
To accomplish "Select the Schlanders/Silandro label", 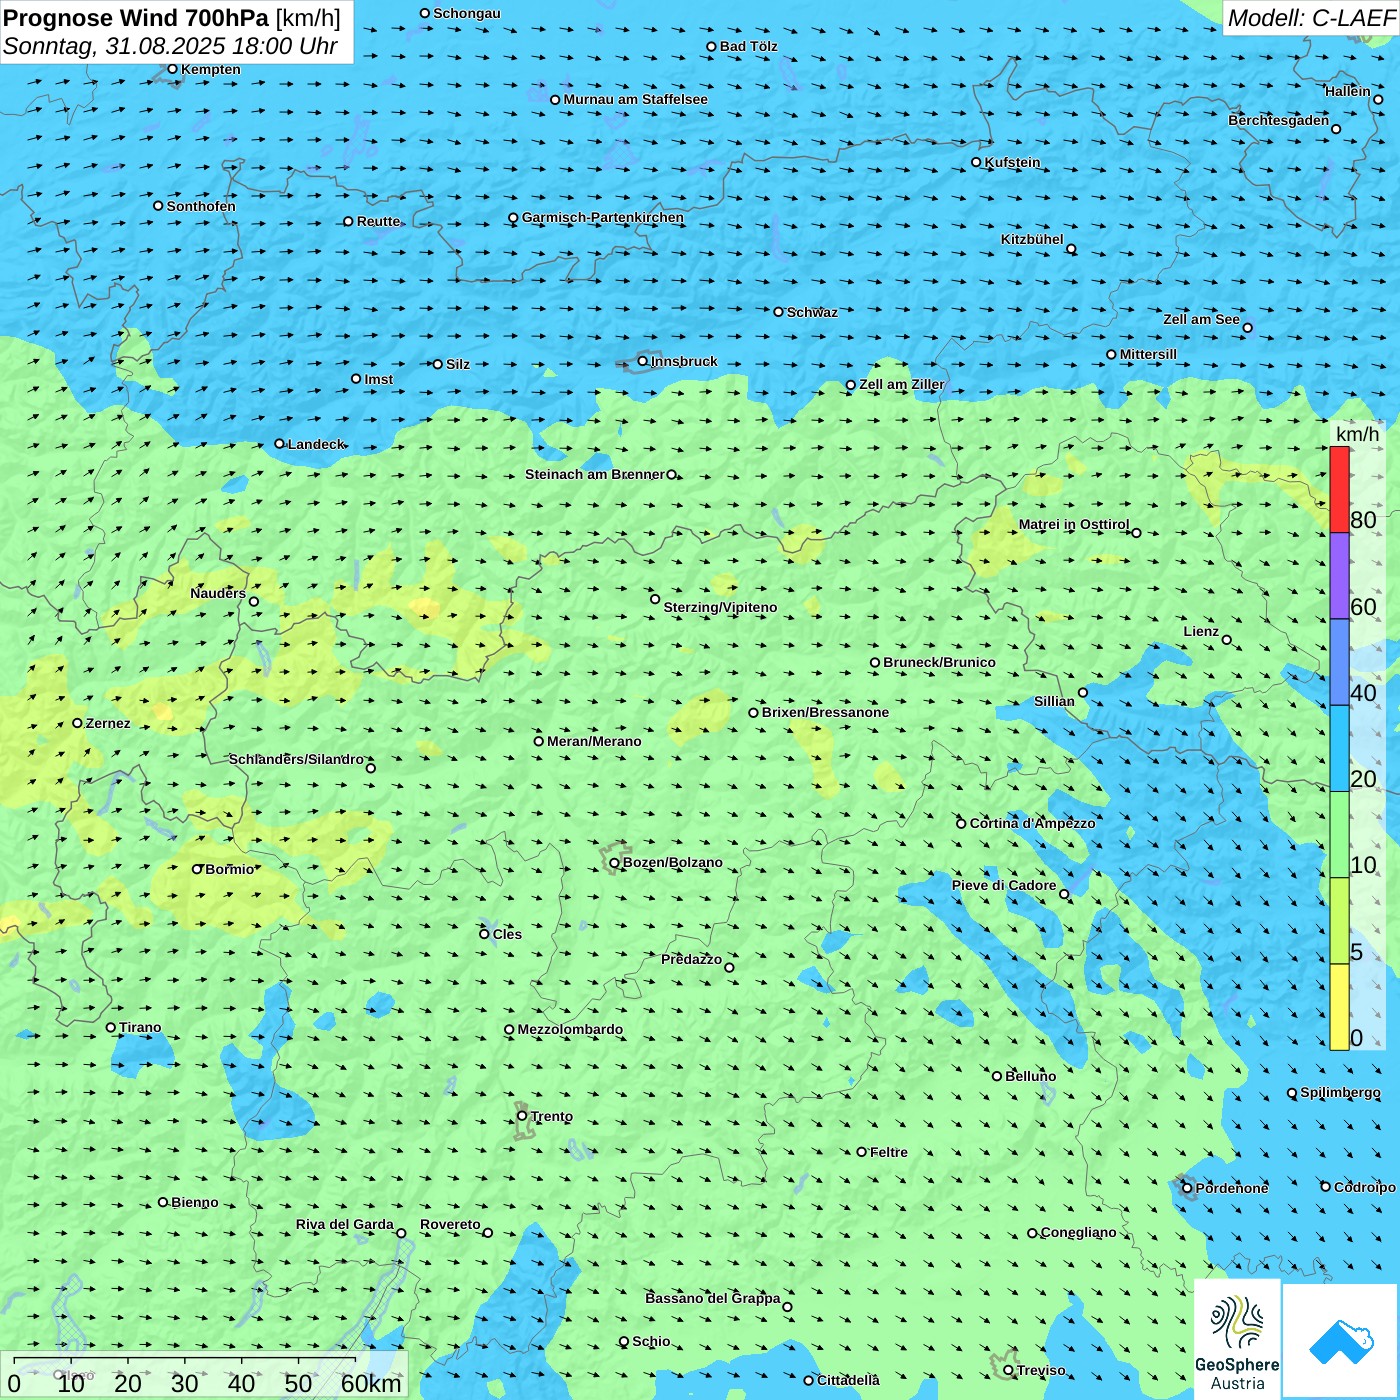I will tap(296, 759).
